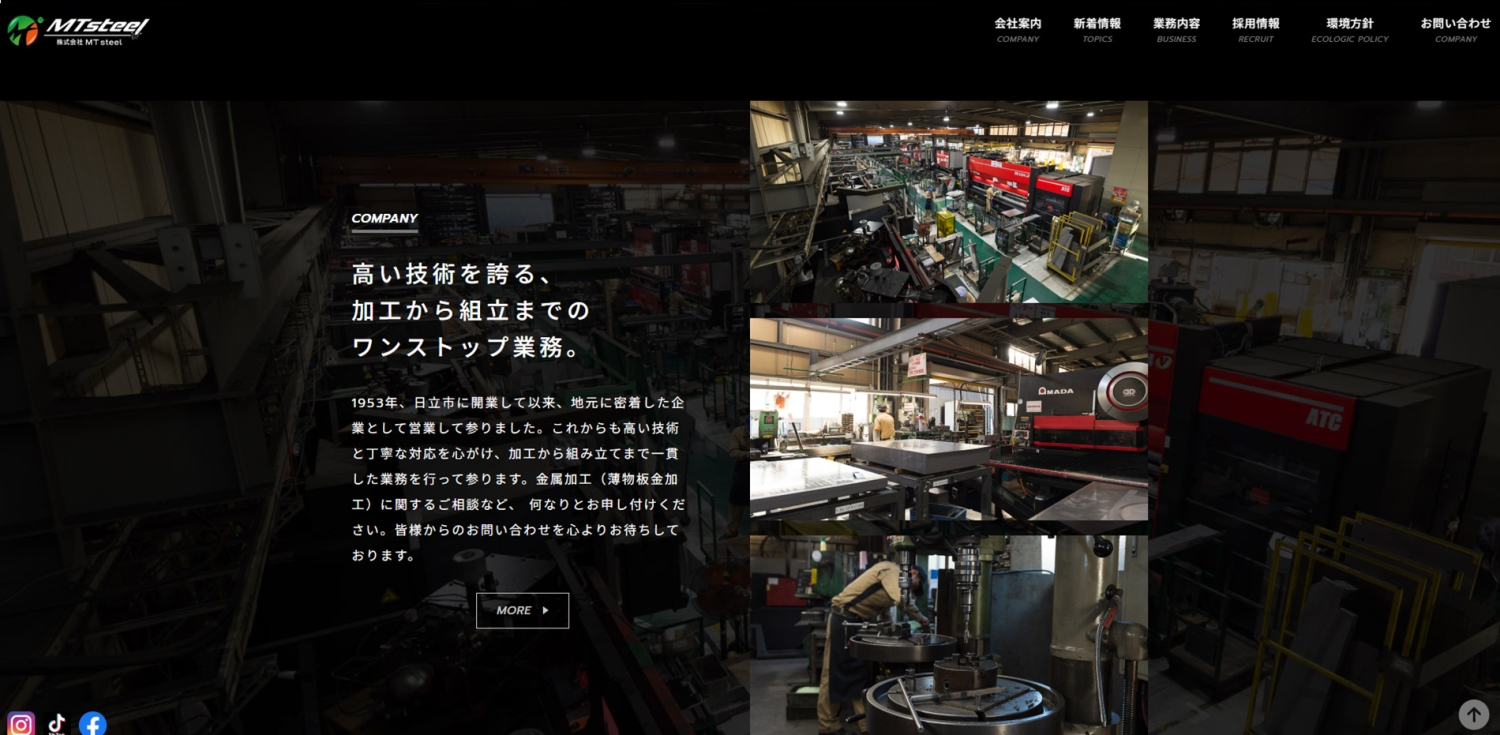Click the Amada machine workshop photo
This screenshot has width=1500, height=735.
click(948, 418)
